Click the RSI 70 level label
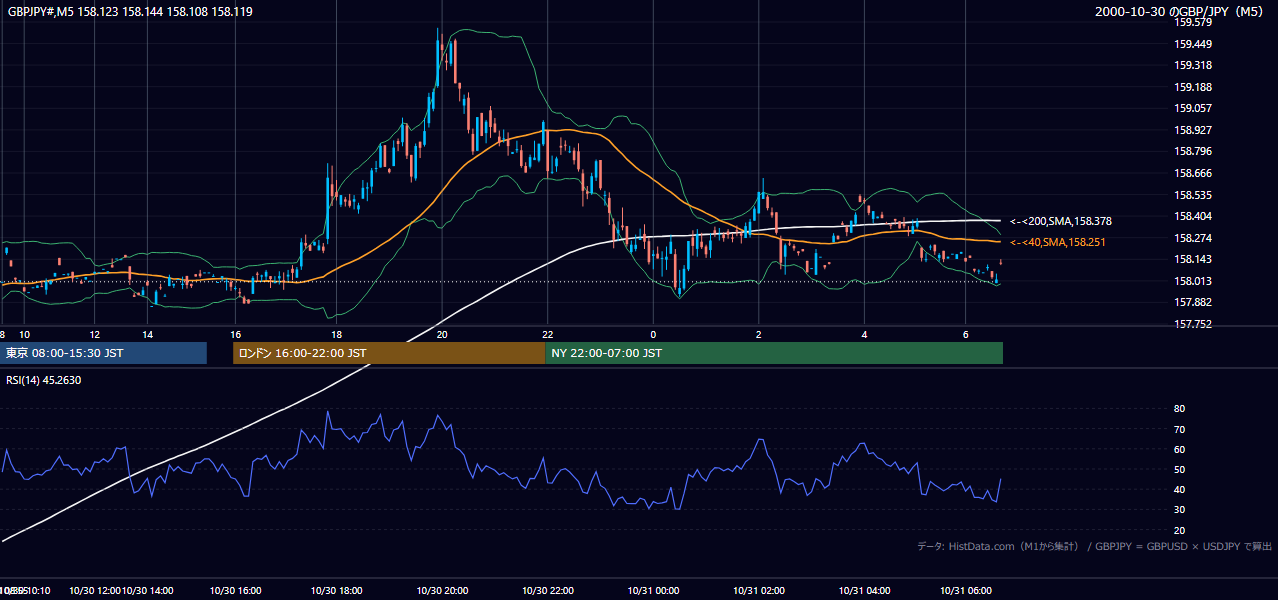The image size is (1278, 600). [1179, 429]
